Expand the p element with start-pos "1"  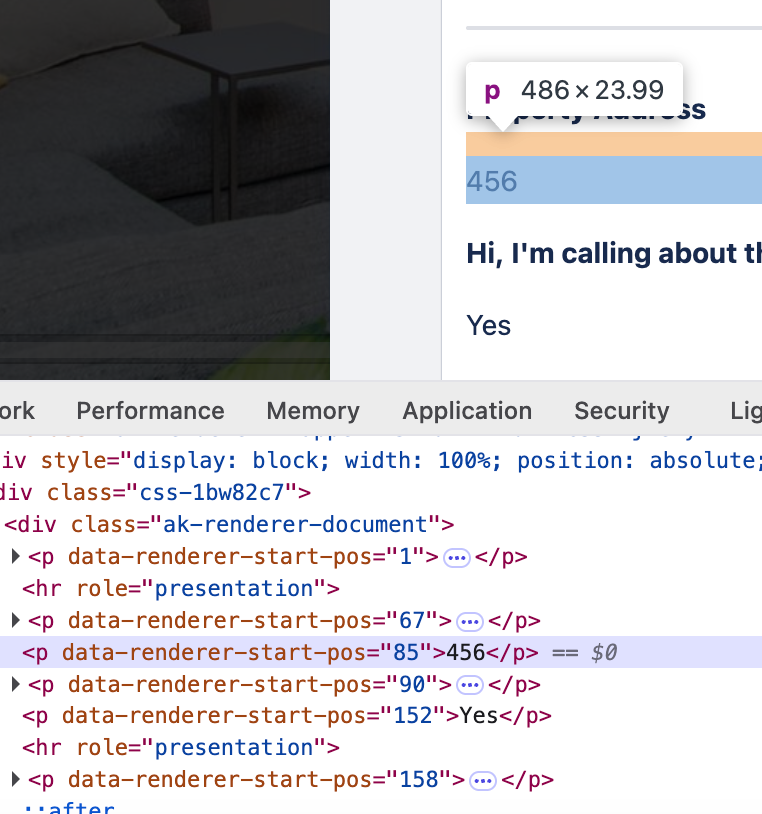(x=14, y=557)
